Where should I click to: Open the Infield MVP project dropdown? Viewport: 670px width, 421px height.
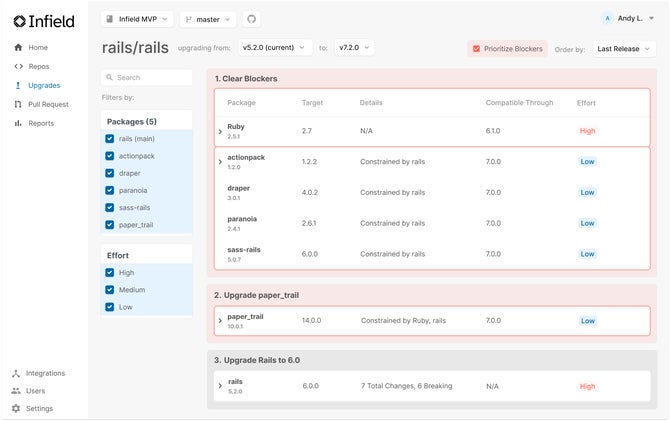click(x=137, y=19)
